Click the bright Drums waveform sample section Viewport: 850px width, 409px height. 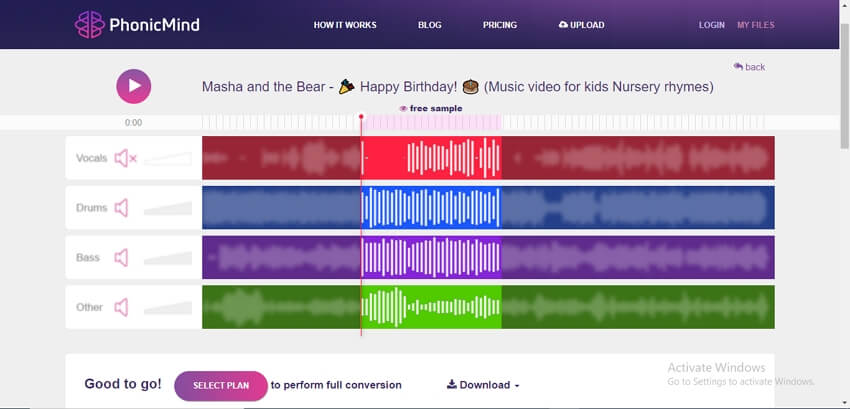(432, 208)
